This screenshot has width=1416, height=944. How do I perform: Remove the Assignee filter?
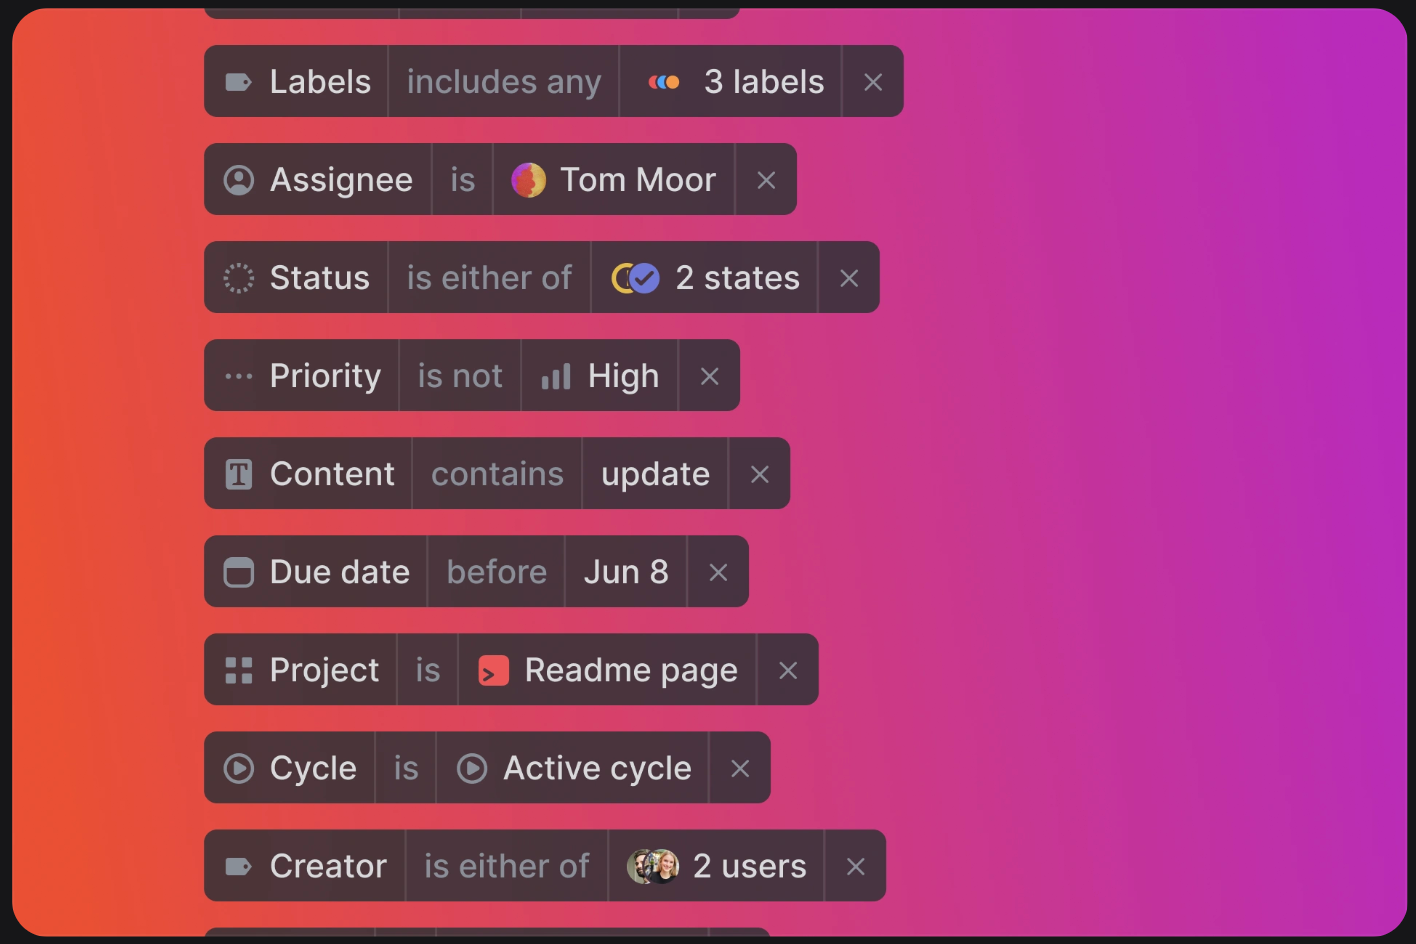click(x=766, y=180)
